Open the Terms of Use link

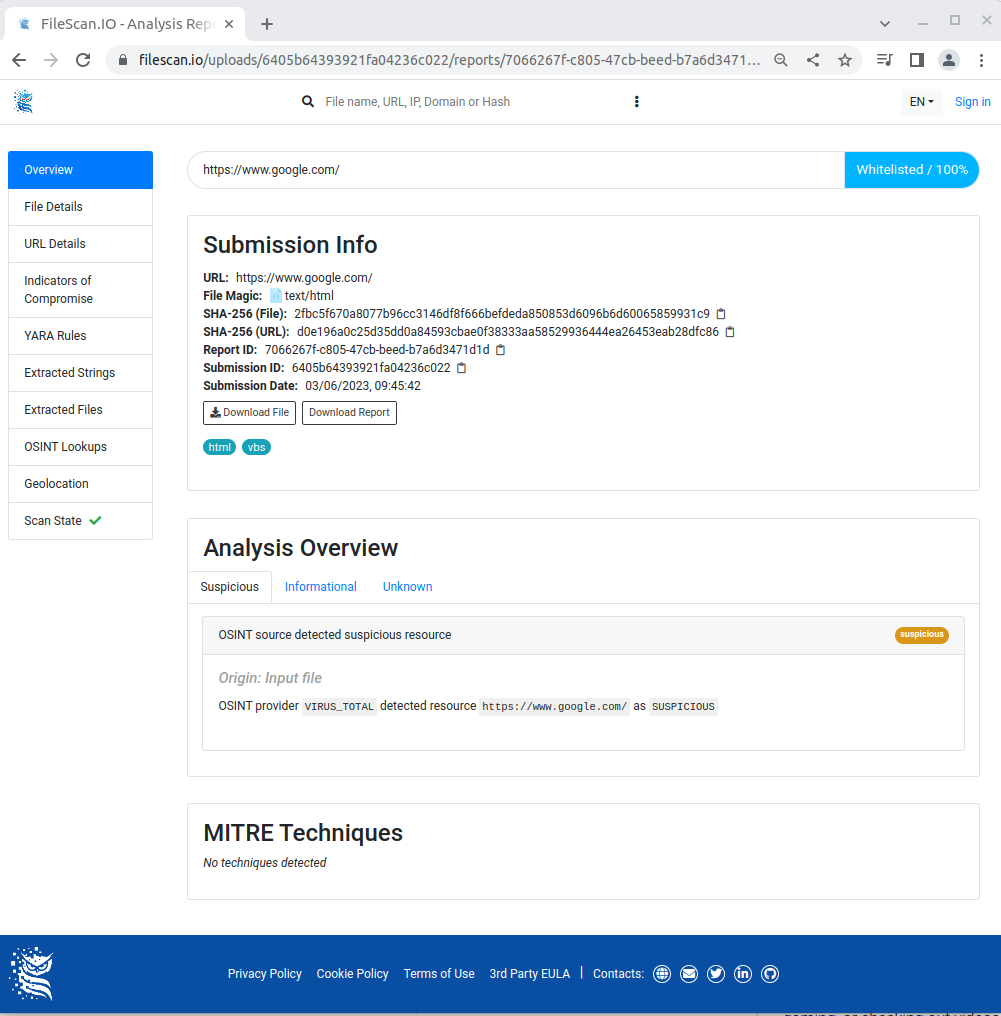point(439,974)
